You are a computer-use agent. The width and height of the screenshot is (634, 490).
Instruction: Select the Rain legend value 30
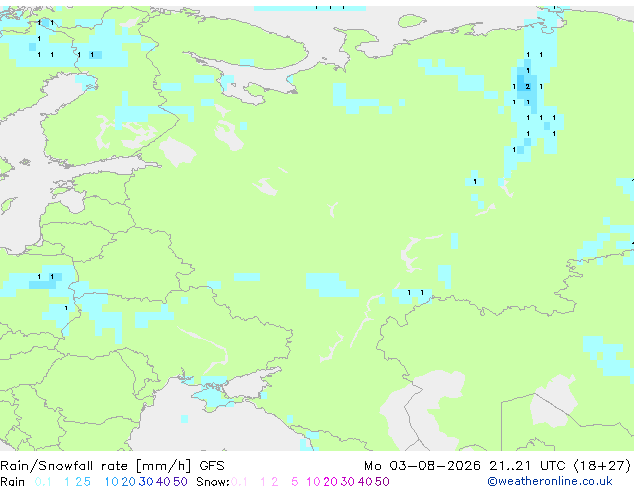pyautogui.click(x=146, y=482)
